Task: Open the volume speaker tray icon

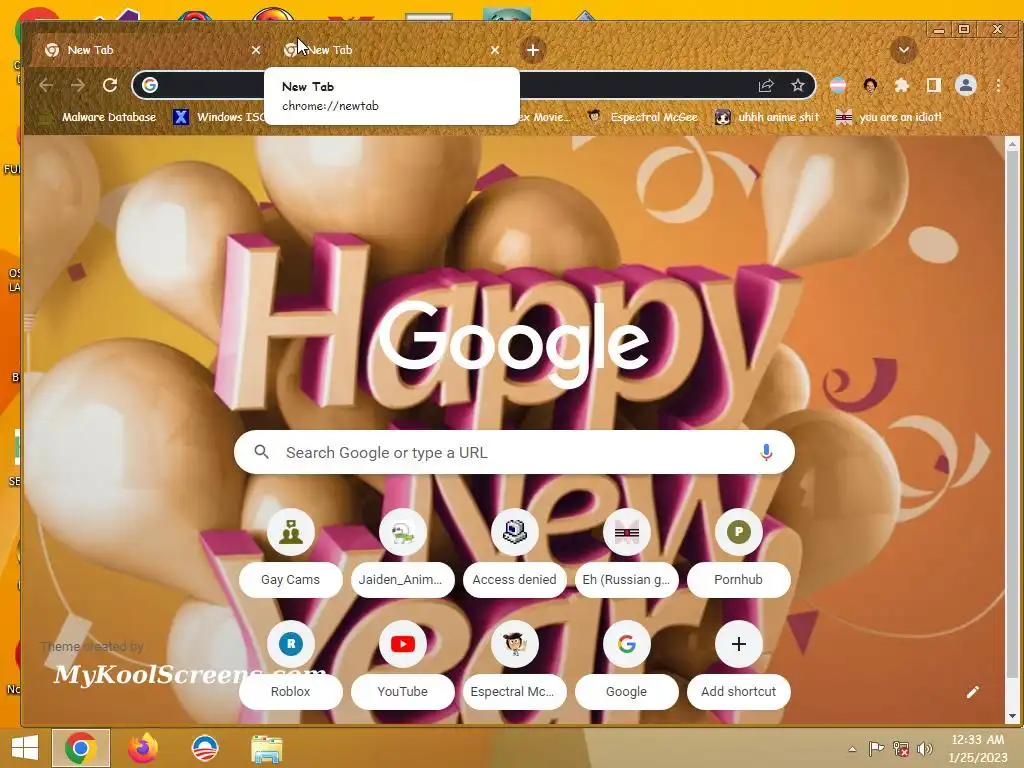Action: pyautogui.click(x=925, y=749)
